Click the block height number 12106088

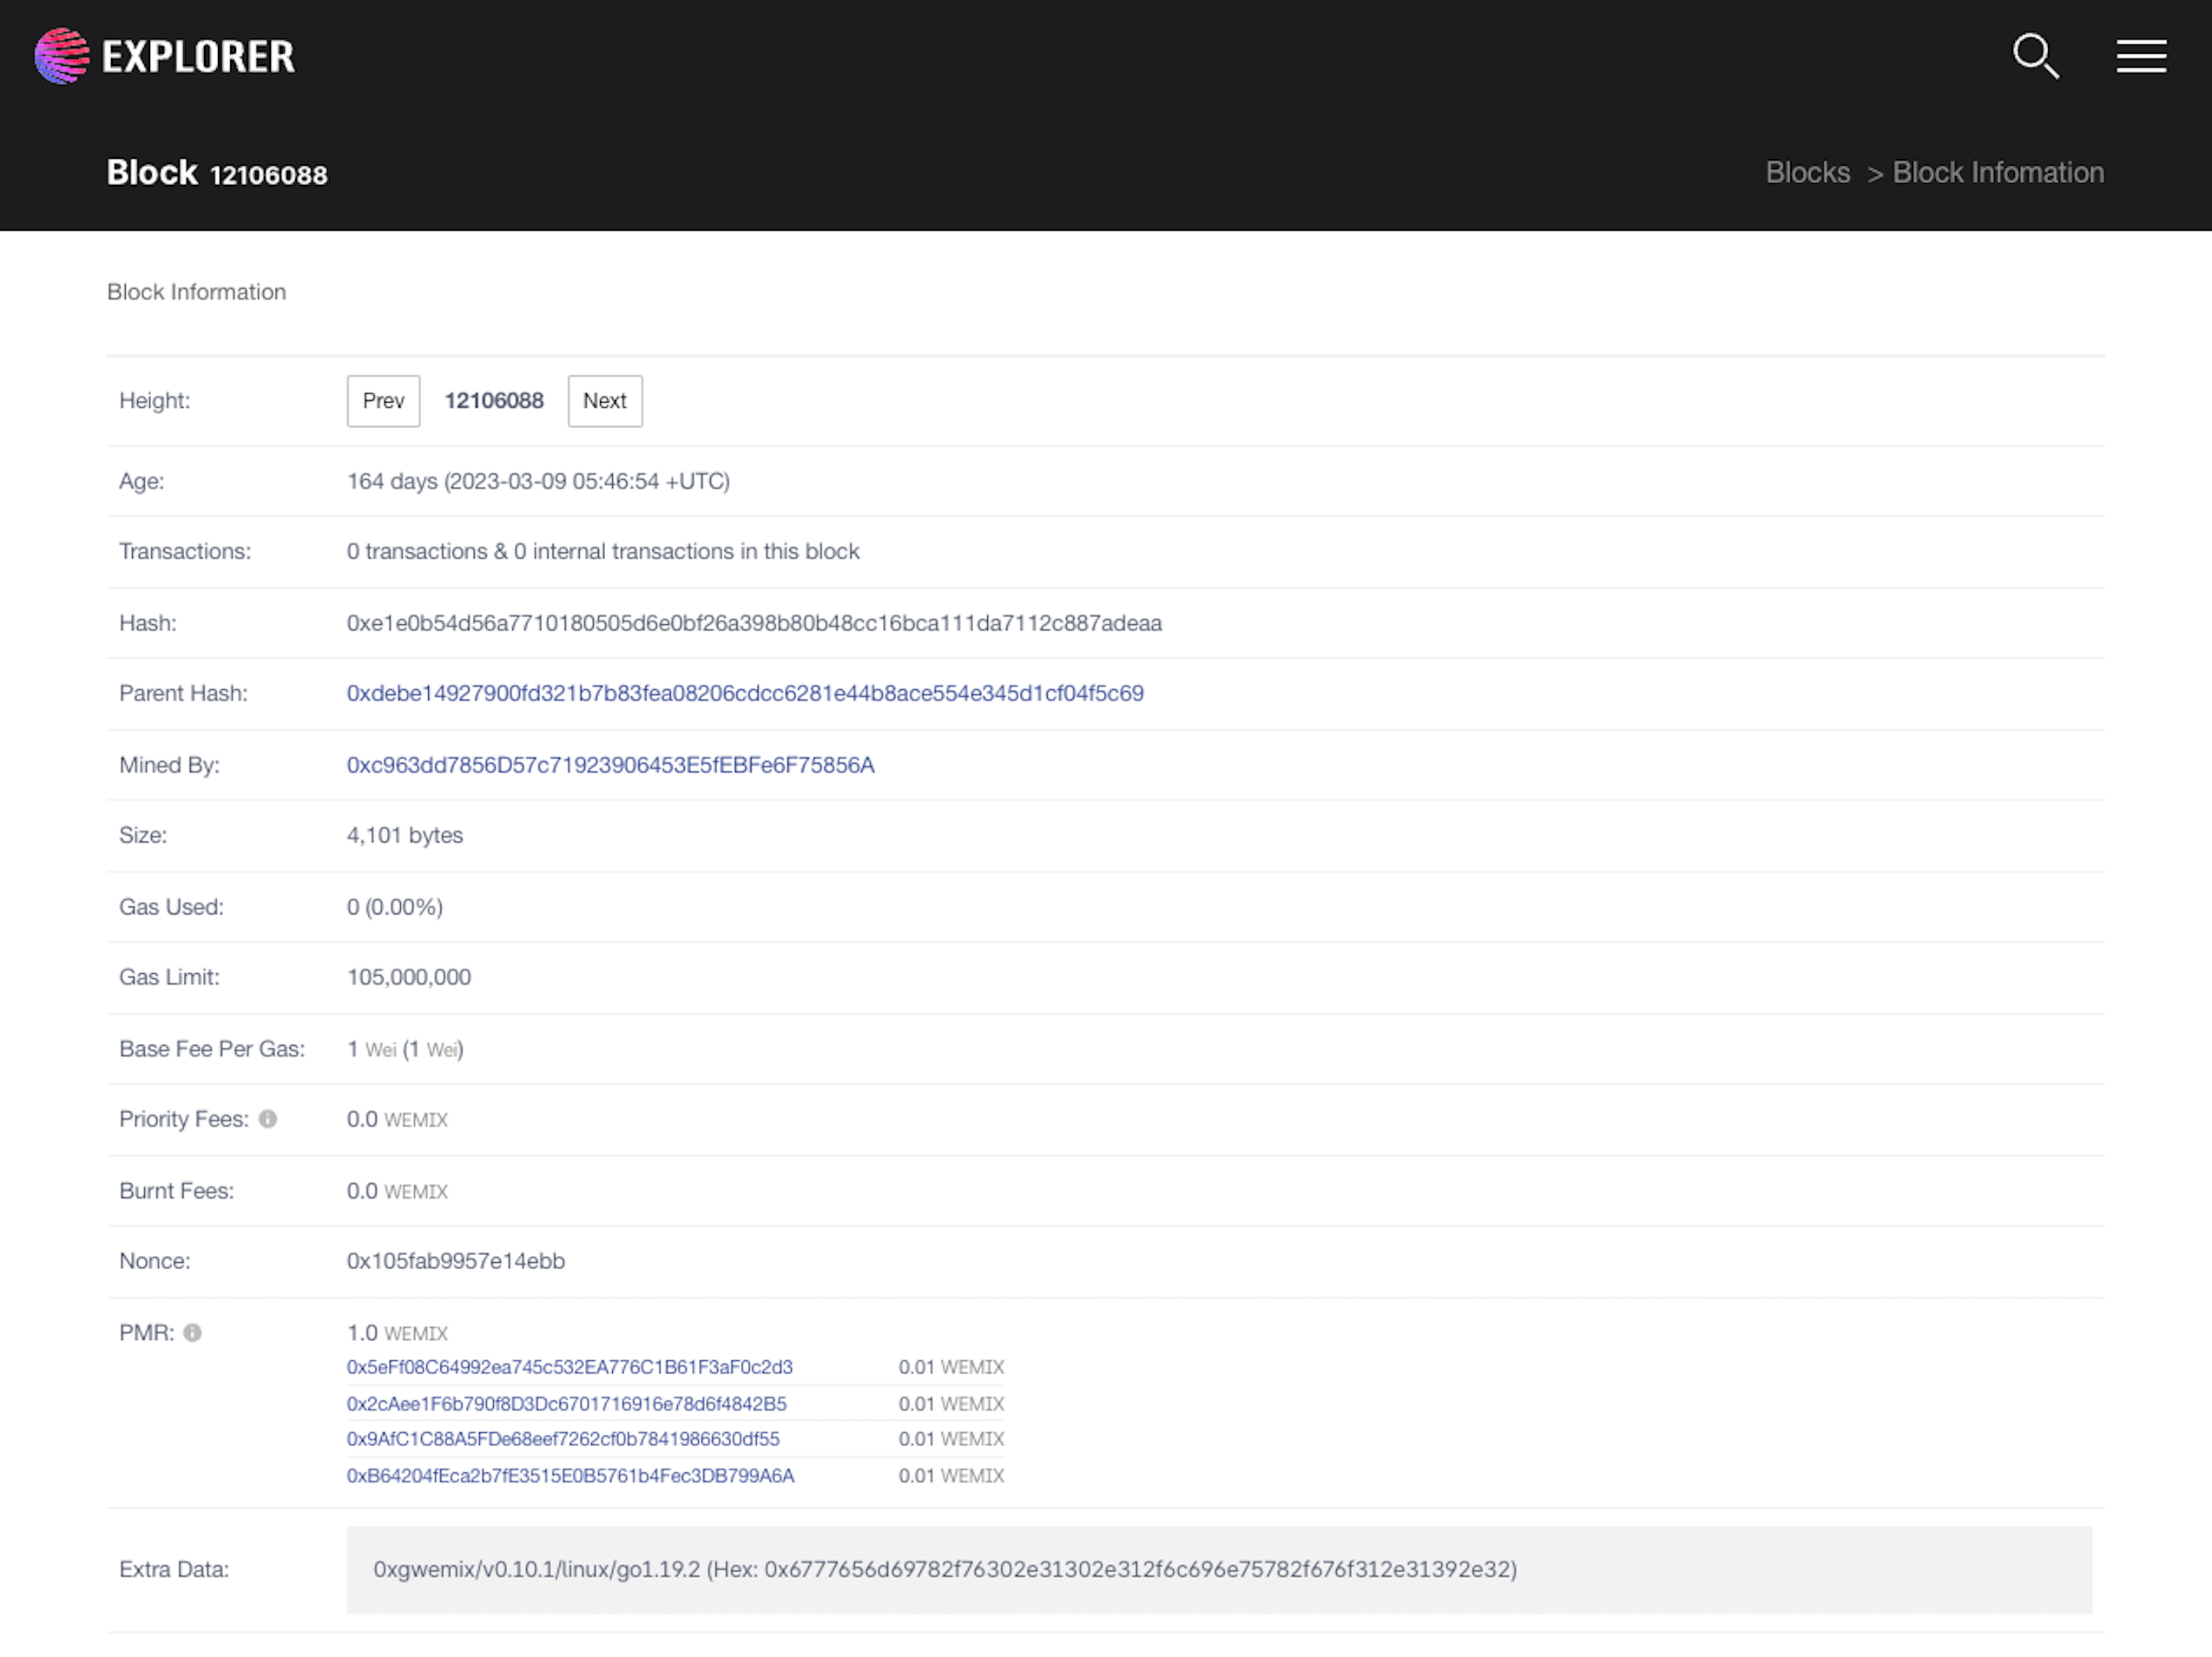494,401
